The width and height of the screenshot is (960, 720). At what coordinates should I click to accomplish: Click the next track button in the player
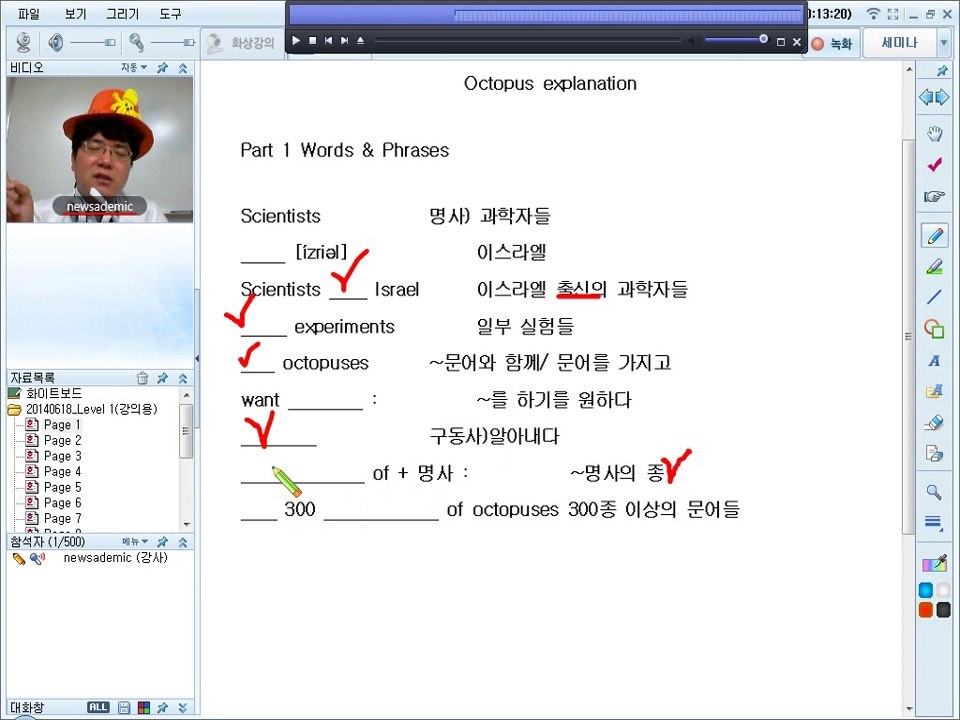(x=344, y=40)
